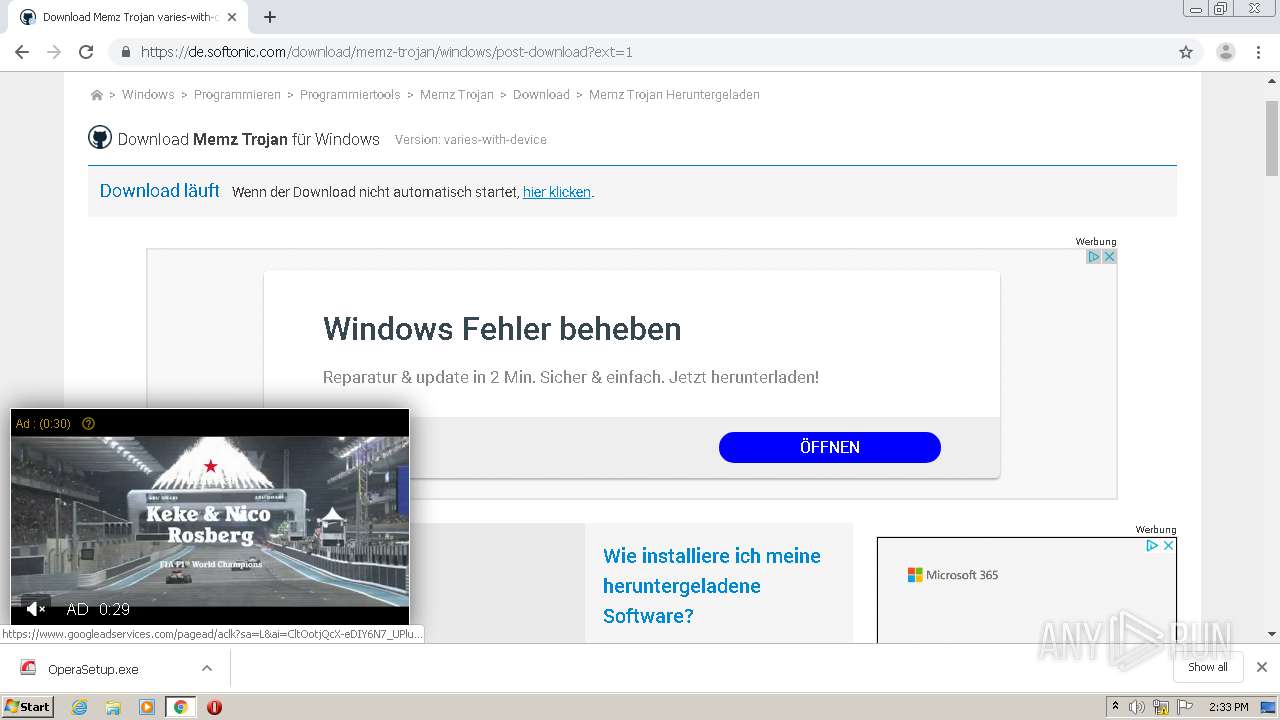This screenshot has width=1280, height=720.
Task: Click the system clock 2:33 PM
Action: click(x=1228, y=707)
